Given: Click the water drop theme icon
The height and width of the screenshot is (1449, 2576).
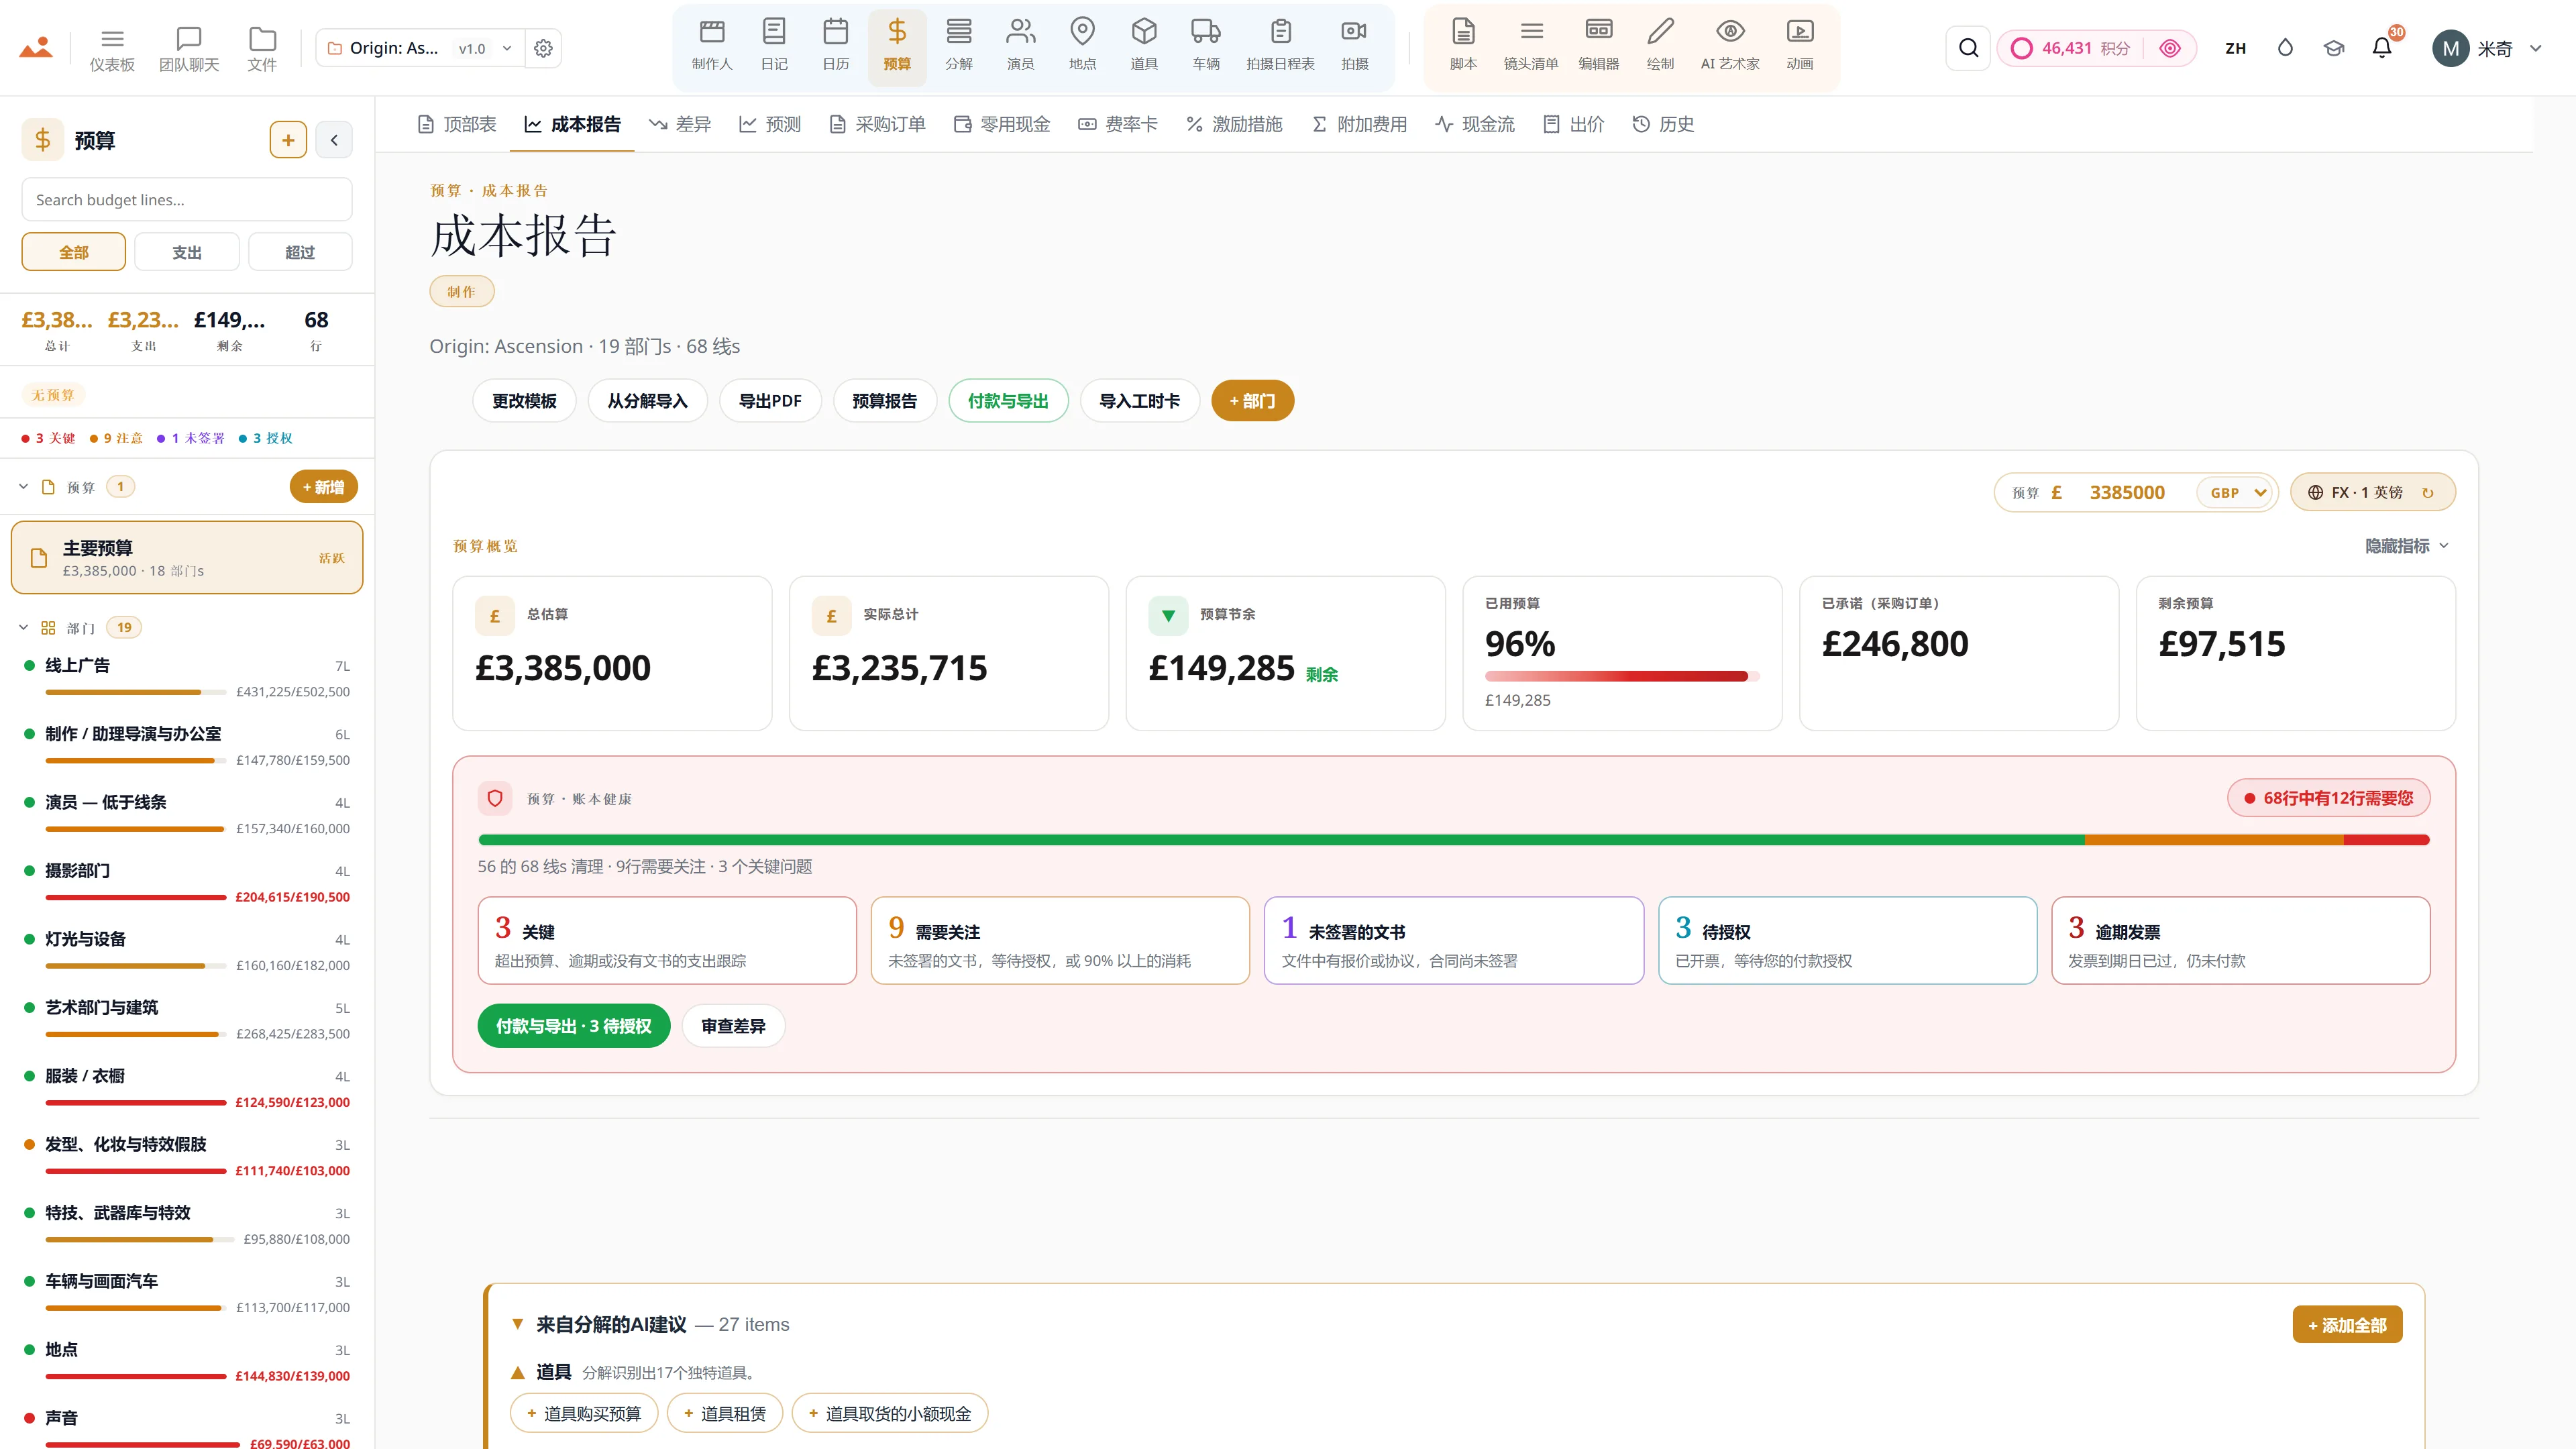Looking at the screenshot, I should click(2285, 48).
